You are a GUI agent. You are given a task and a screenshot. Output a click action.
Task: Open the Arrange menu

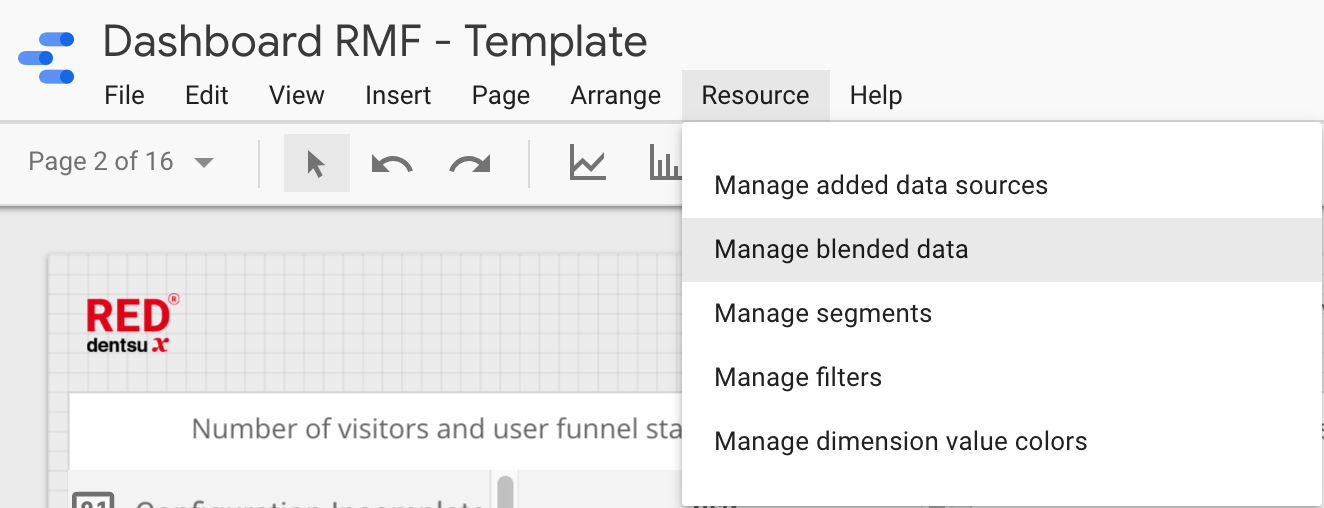[616, 96]
